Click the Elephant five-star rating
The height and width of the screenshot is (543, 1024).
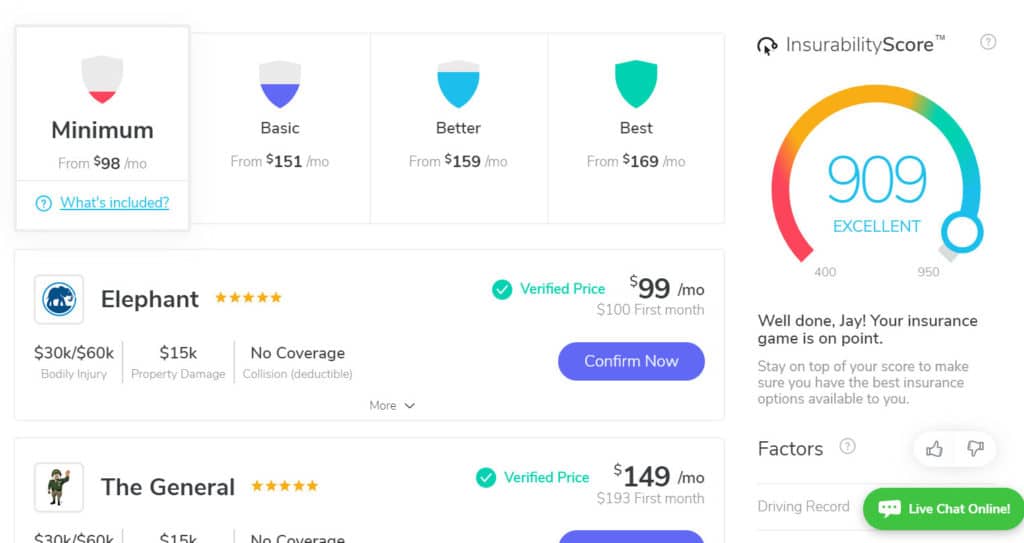(248, 298)
